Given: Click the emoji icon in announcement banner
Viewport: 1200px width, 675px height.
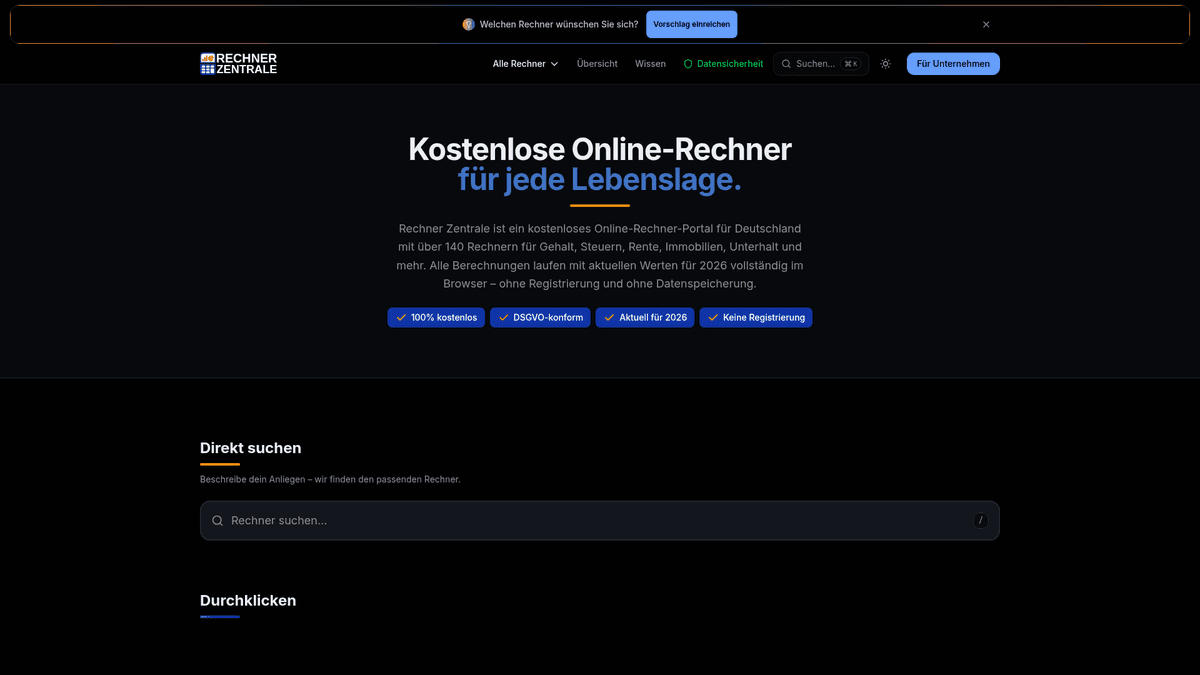Looking at the screenshot, I should [x=468, y=24].
